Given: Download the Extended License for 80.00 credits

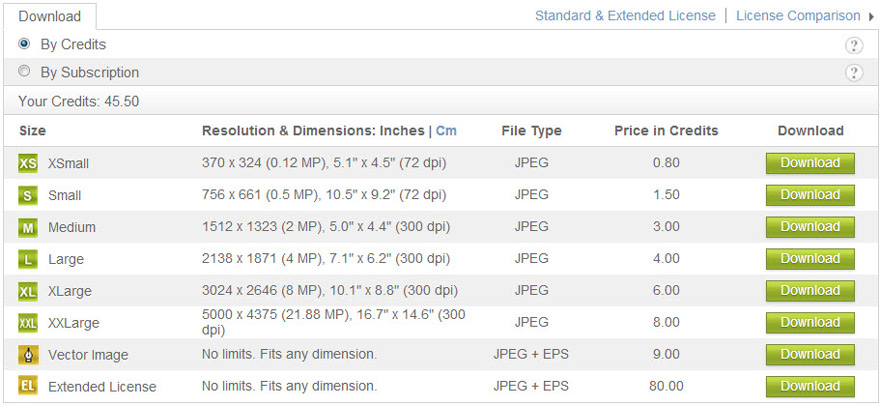Looking at the screenshot, I should click(810, 386).
